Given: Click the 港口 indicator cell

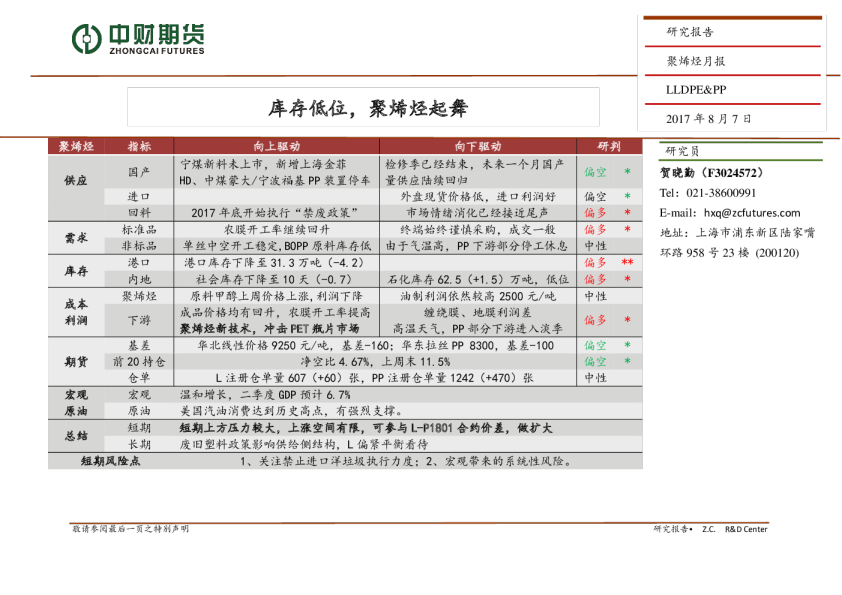Looking at the screenshot, I should 139,263.
